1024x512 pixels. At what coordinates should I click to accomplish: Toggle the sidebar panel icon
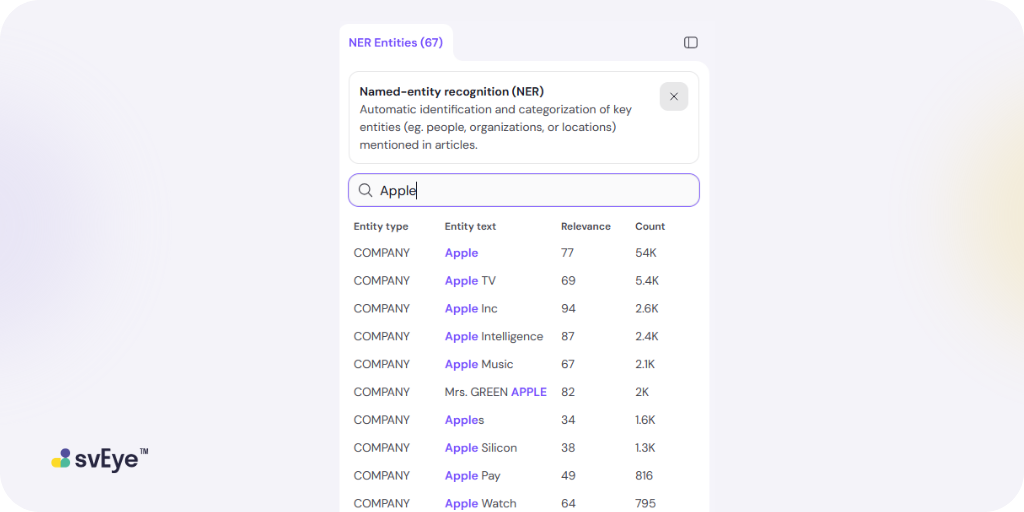click(690, 42)
